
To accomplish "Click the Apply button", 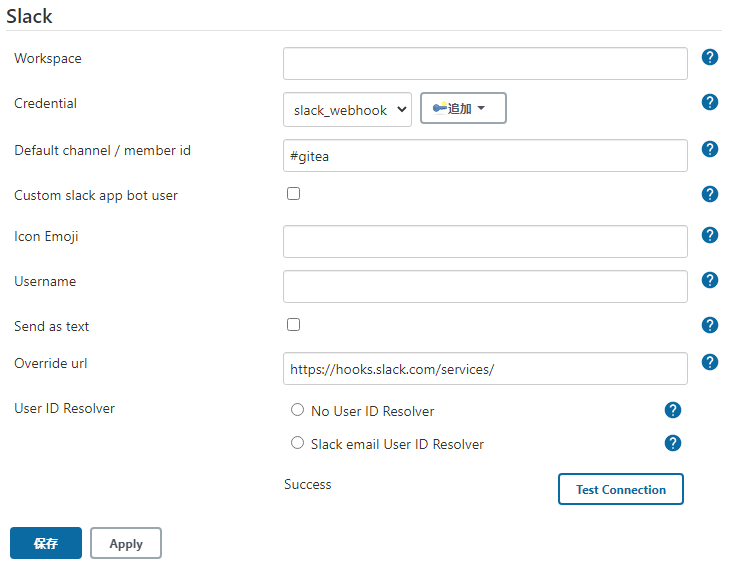I will (x=126, y=544).
